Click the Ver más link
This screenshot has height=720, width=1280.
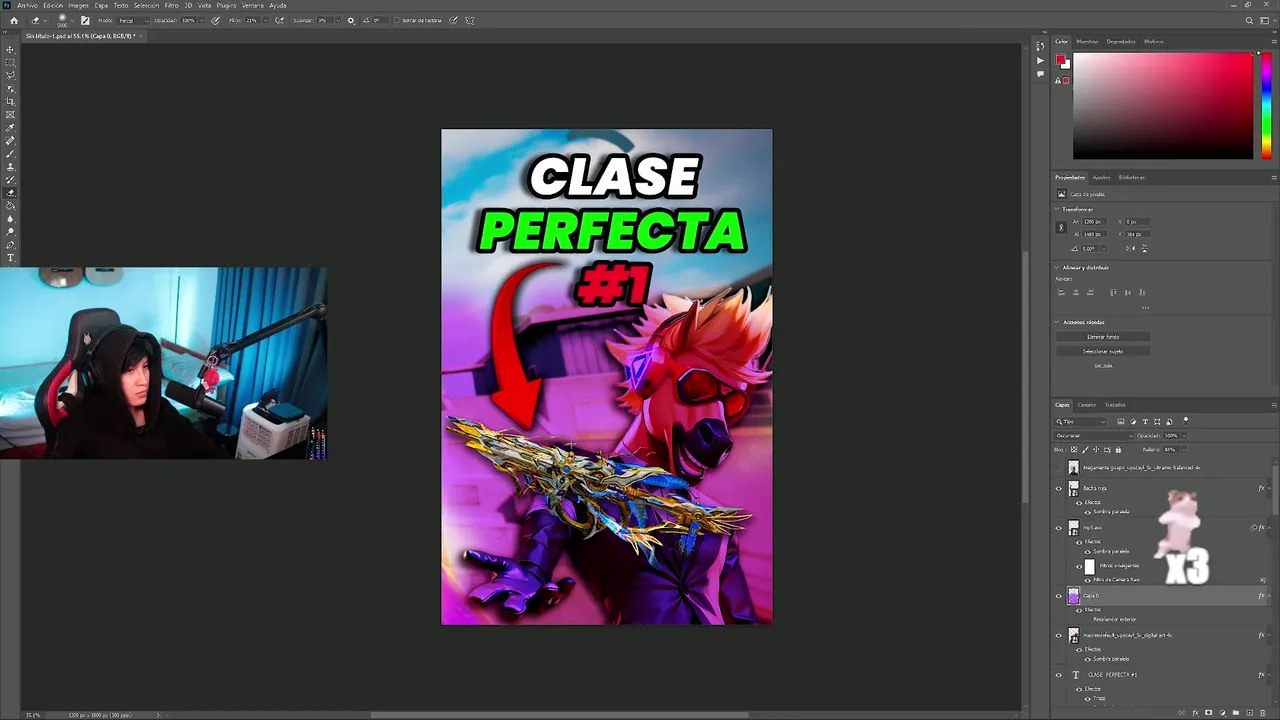[1103, 365]
